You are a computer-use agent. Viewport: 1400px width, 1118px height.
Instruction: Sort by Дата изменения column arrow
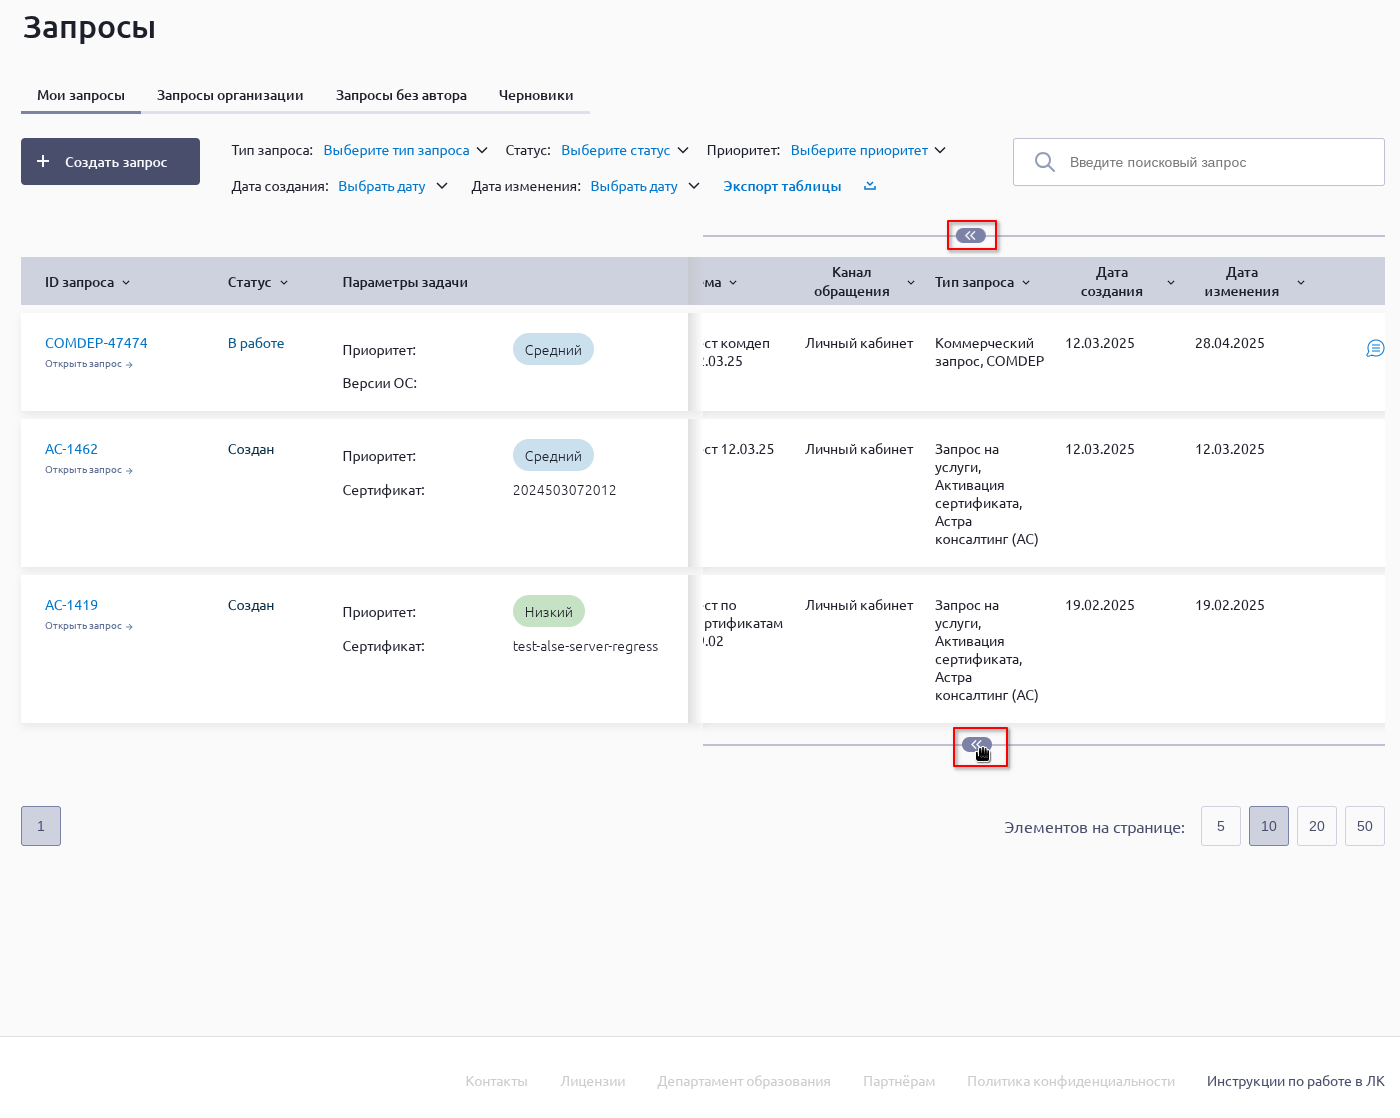click(x=1300, y=283)
